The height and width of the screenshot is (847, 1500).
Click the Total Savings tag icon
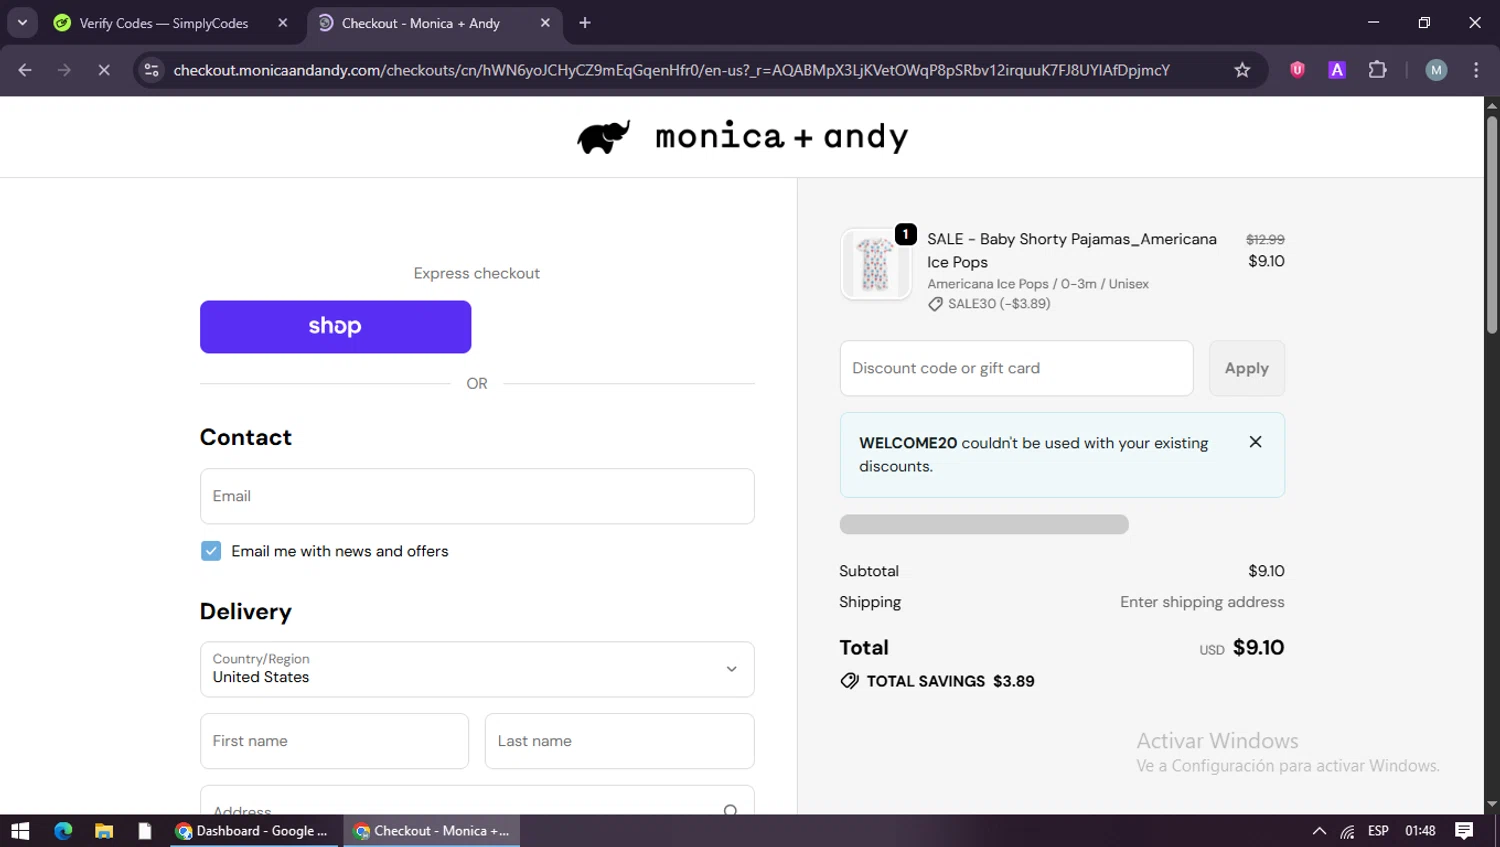(x=849, y=681)
